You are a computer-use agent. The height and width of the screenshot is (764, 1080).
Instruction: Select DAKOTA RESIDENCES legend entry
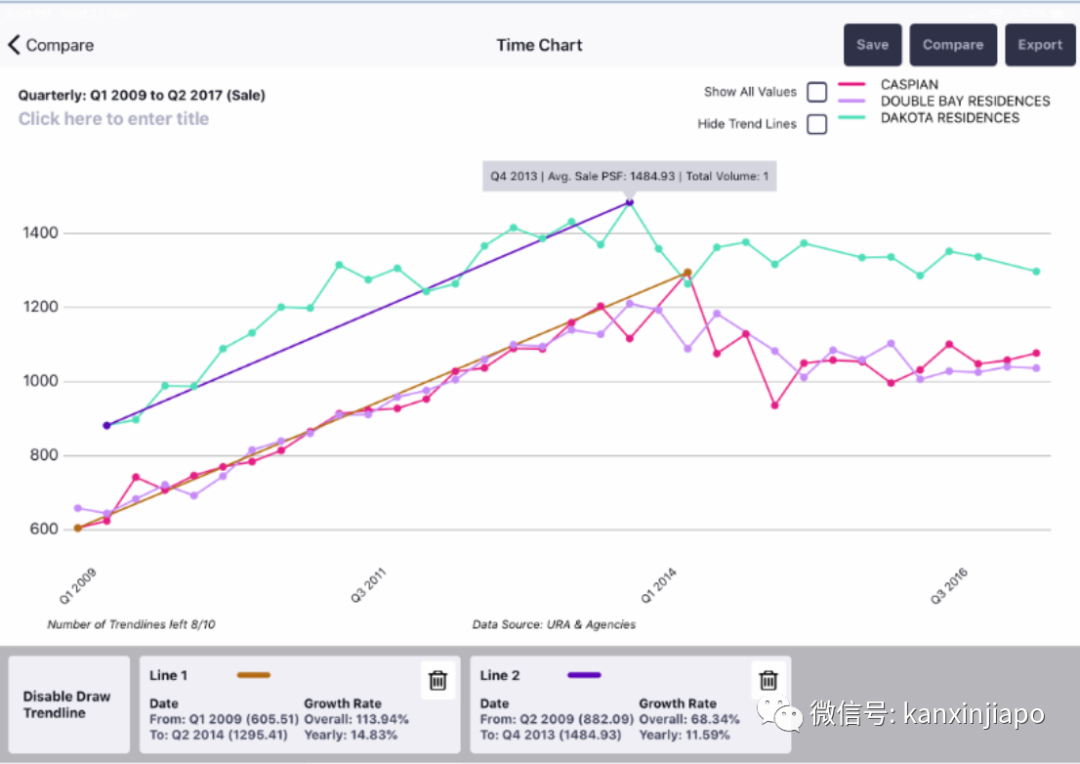click(x=949, y=118)
